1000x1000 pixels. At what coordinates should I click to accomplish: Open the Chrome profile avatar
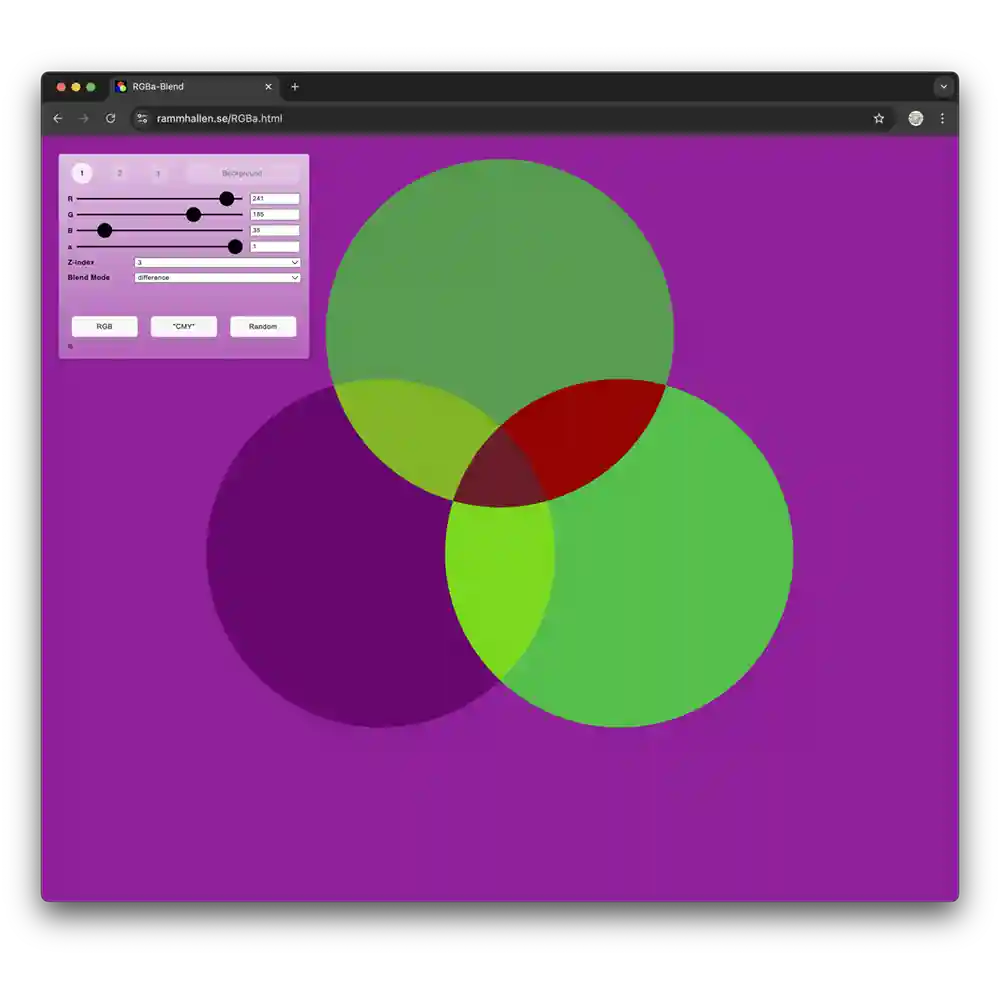tap(916, 119)
